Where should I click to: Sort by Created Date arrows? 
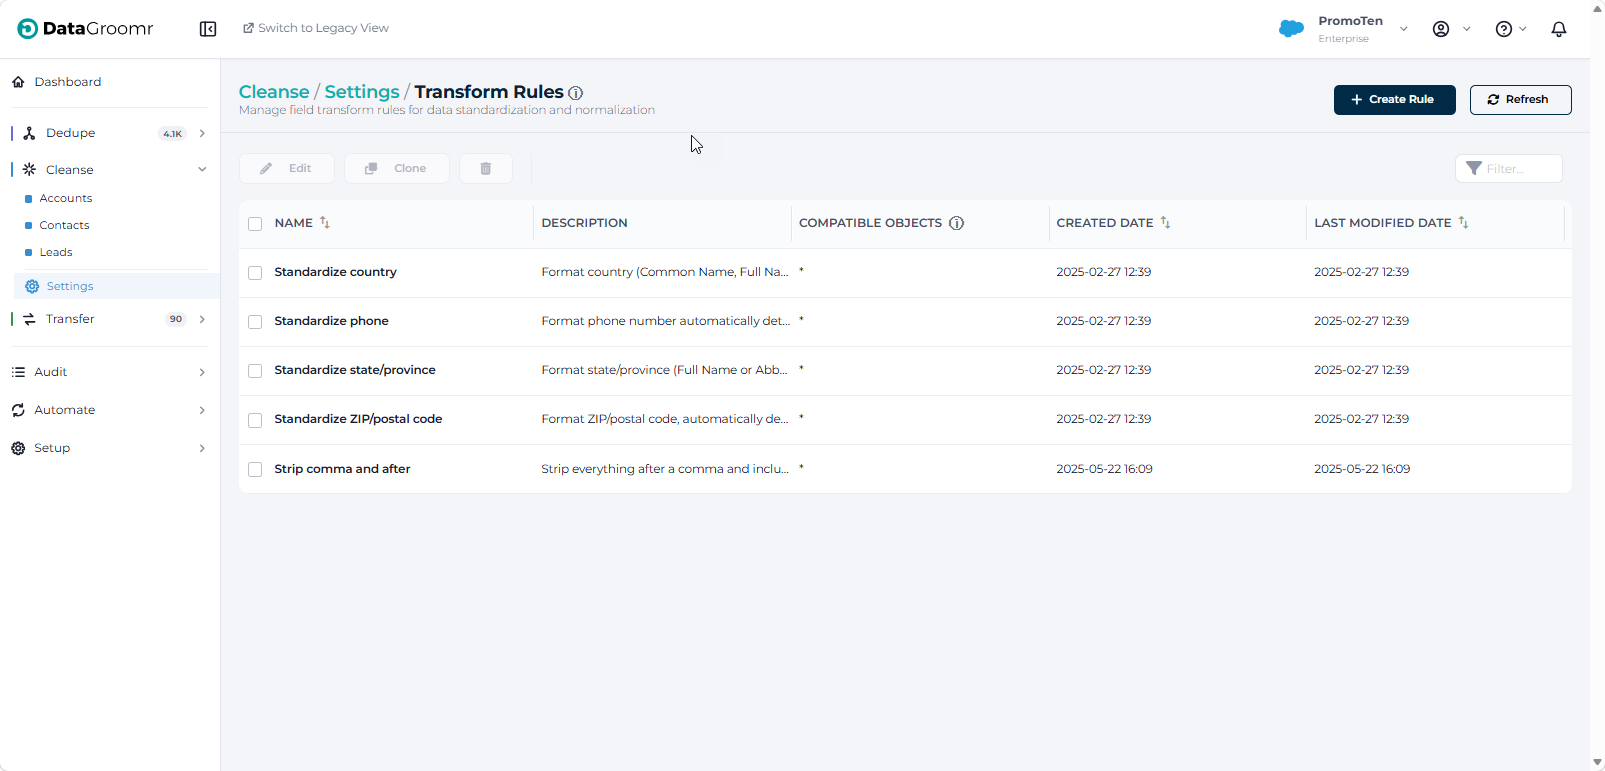coord(1165,223)
